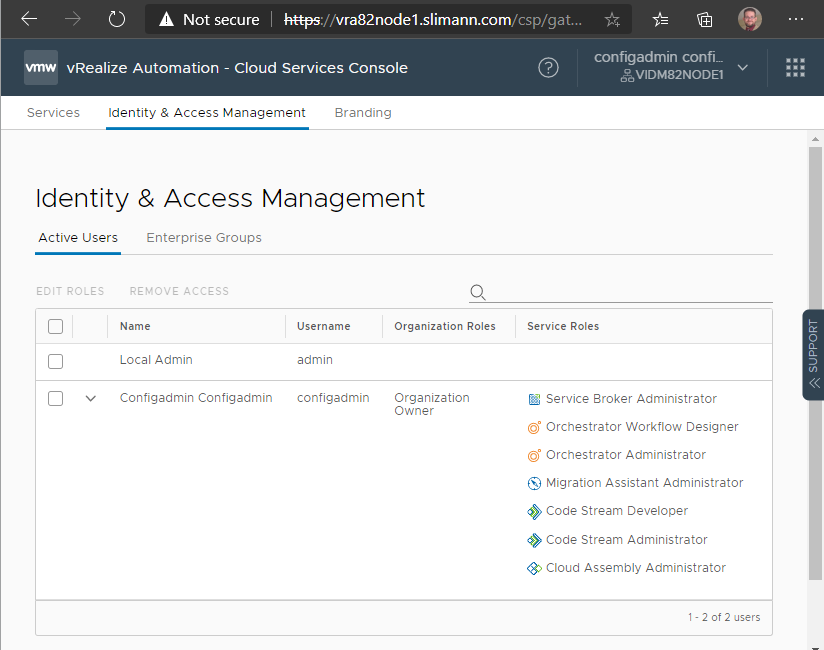Click the Orchestrator Workflow Designer text
This screenshot has width=824, height=650.
pyautogui.click(x=642, y=427)
